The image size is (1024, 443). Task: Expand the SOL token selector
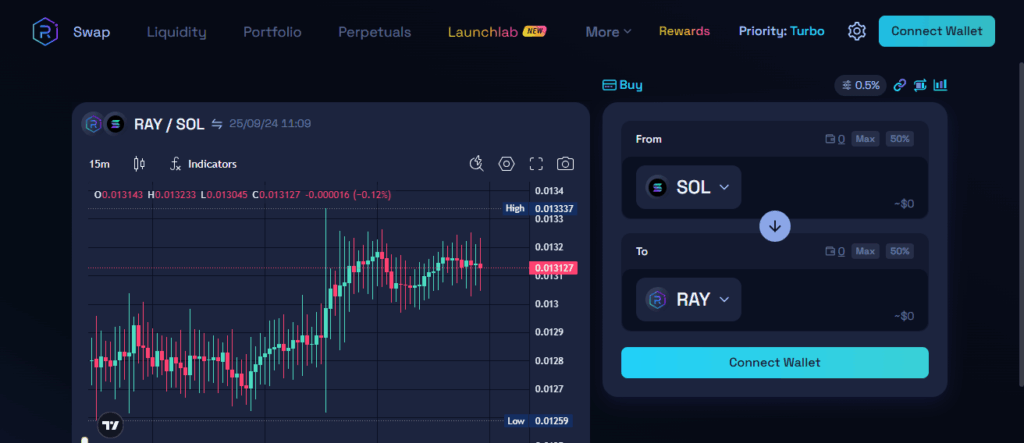click(688, 187)
